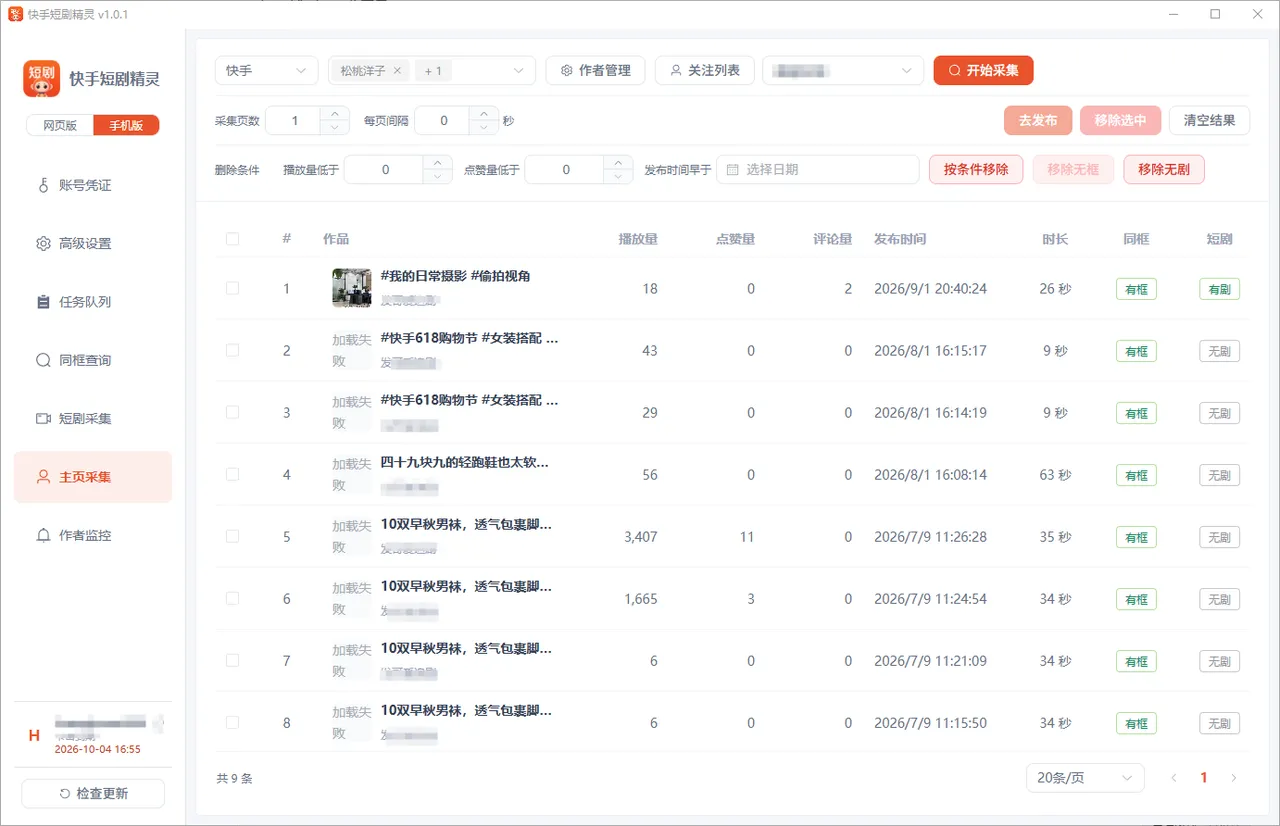Click the 快手短剧精灵 logo icon
This screenshot has height=826, width=1280.
42,79
